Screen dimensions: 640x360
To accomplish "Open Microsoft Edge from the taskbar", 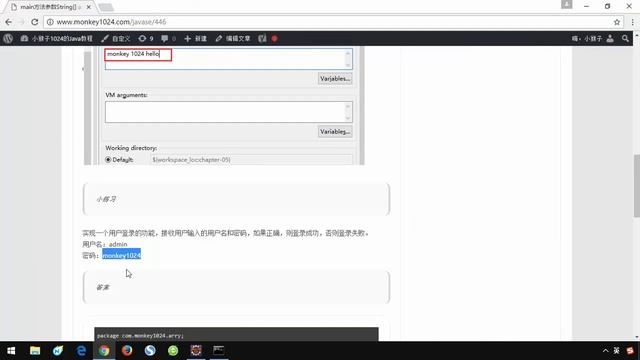I will pos(81,351).
